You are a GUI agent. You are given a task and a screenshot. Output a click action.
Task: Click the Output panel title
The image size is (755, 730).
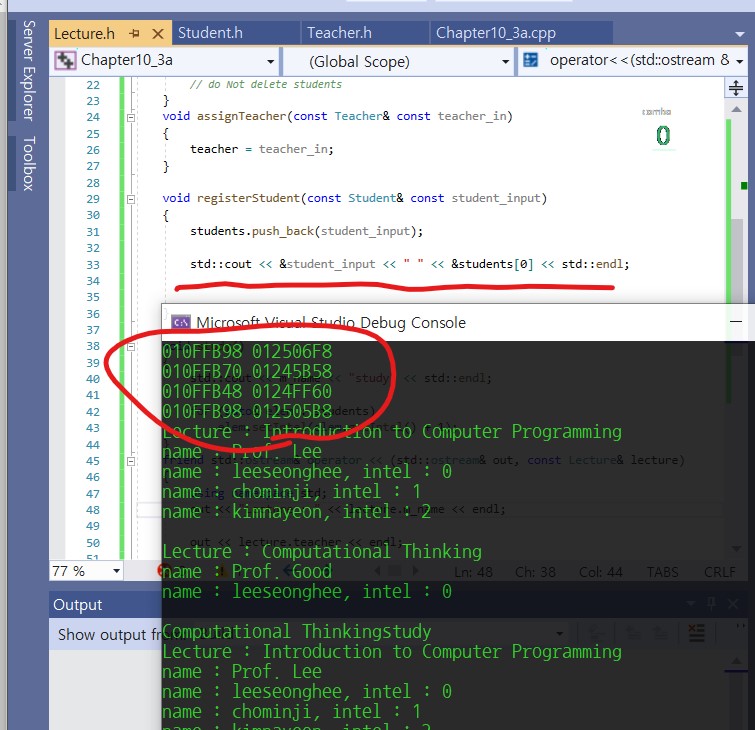(78, 605)
